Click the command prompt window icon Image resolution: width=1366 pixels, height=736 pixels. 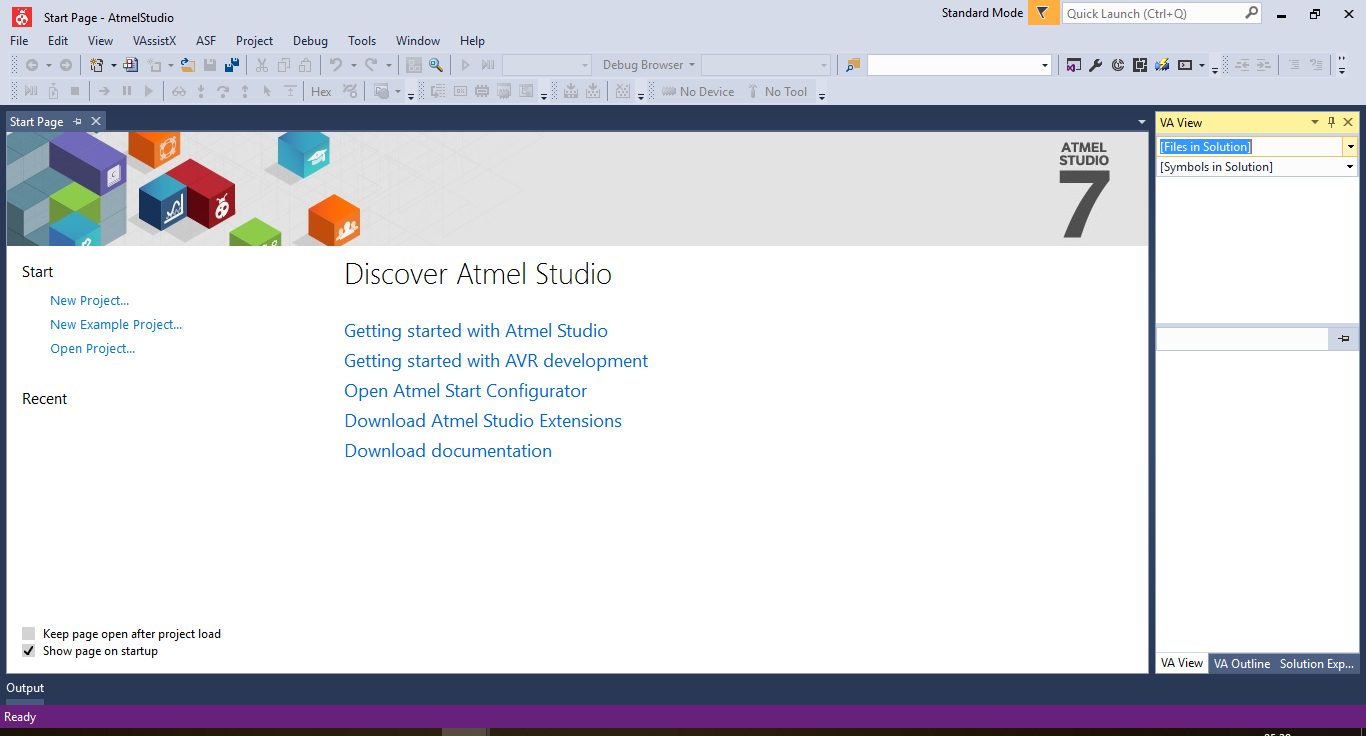click(x=1185, y=65)
